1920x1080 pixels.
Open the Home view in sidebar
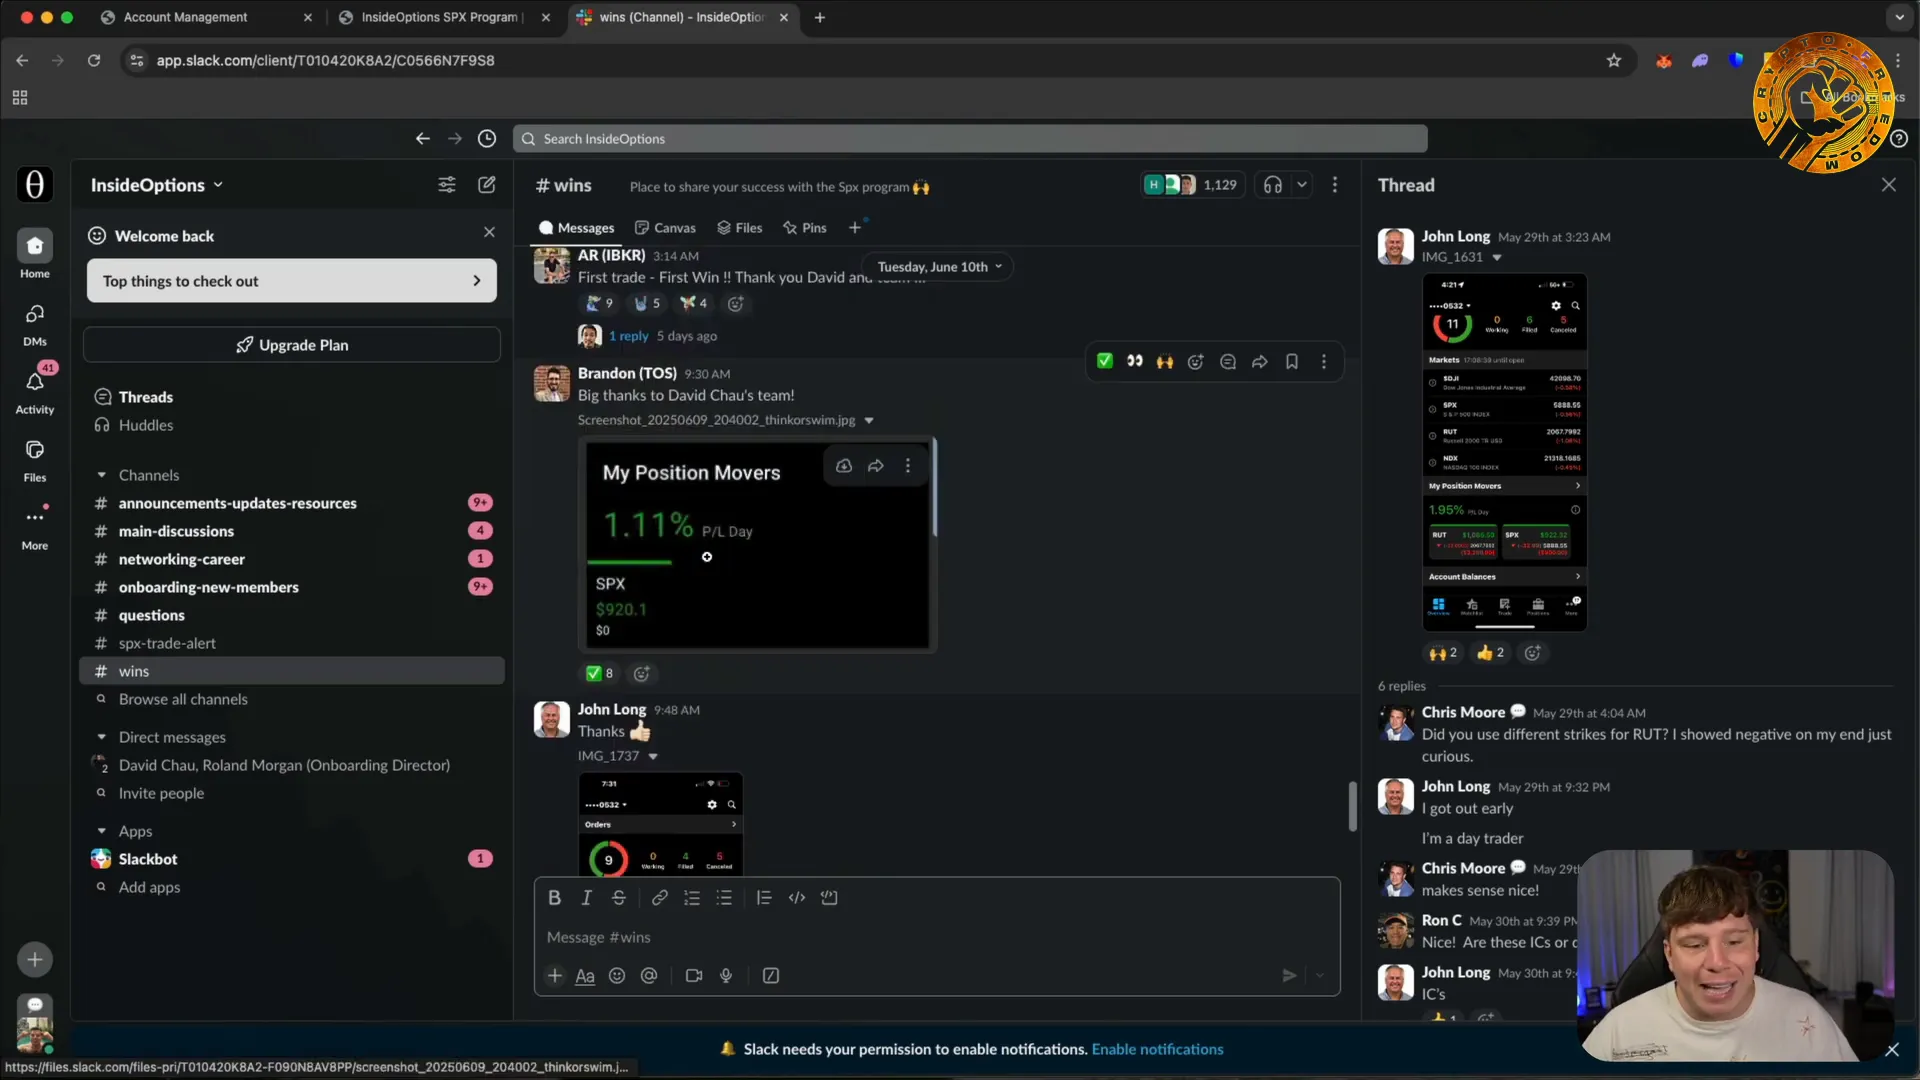[x=34, y=254]
